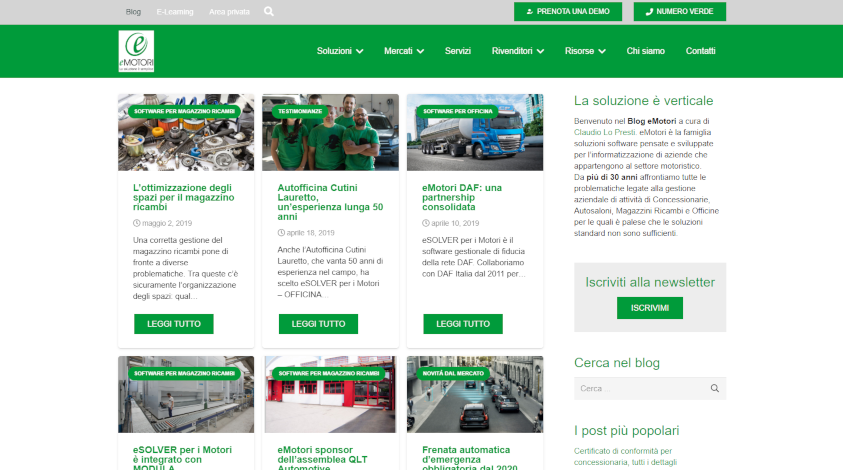Expand the Risorse menu chevron

602,51
